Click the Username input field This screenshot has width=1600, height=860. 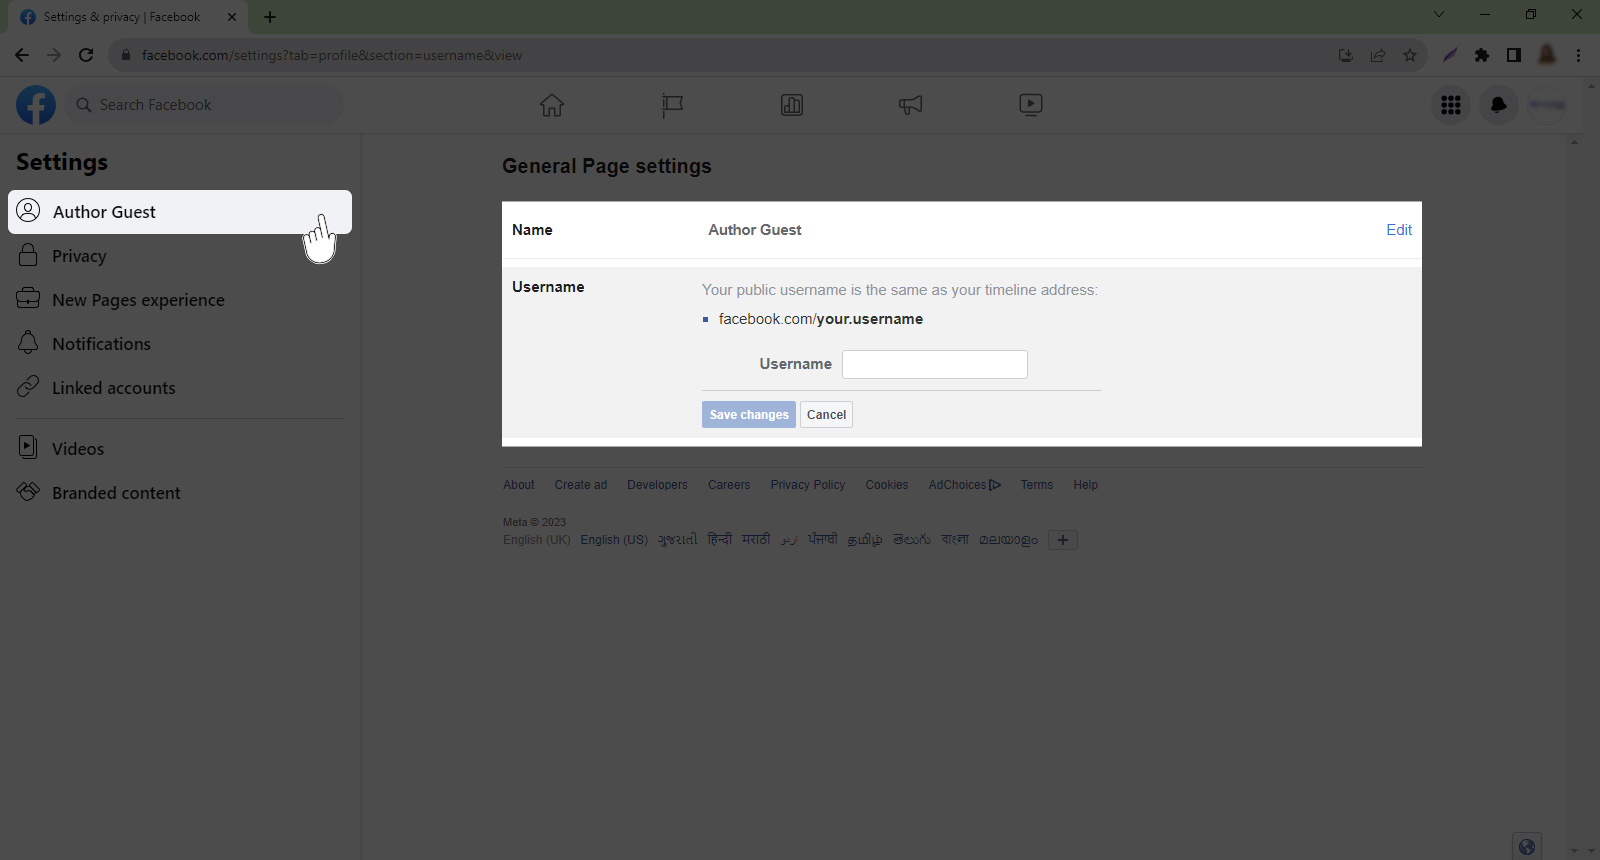pos(935,364)
